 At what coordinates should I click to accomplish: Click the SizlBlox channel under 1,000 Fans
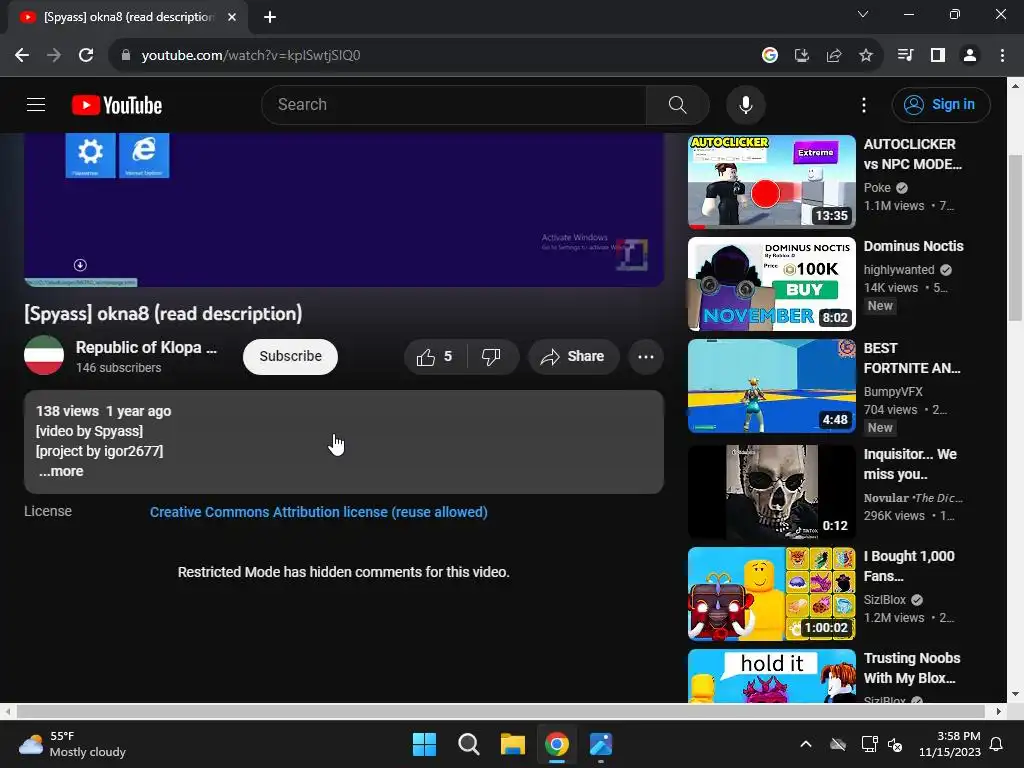coord(884,600)
